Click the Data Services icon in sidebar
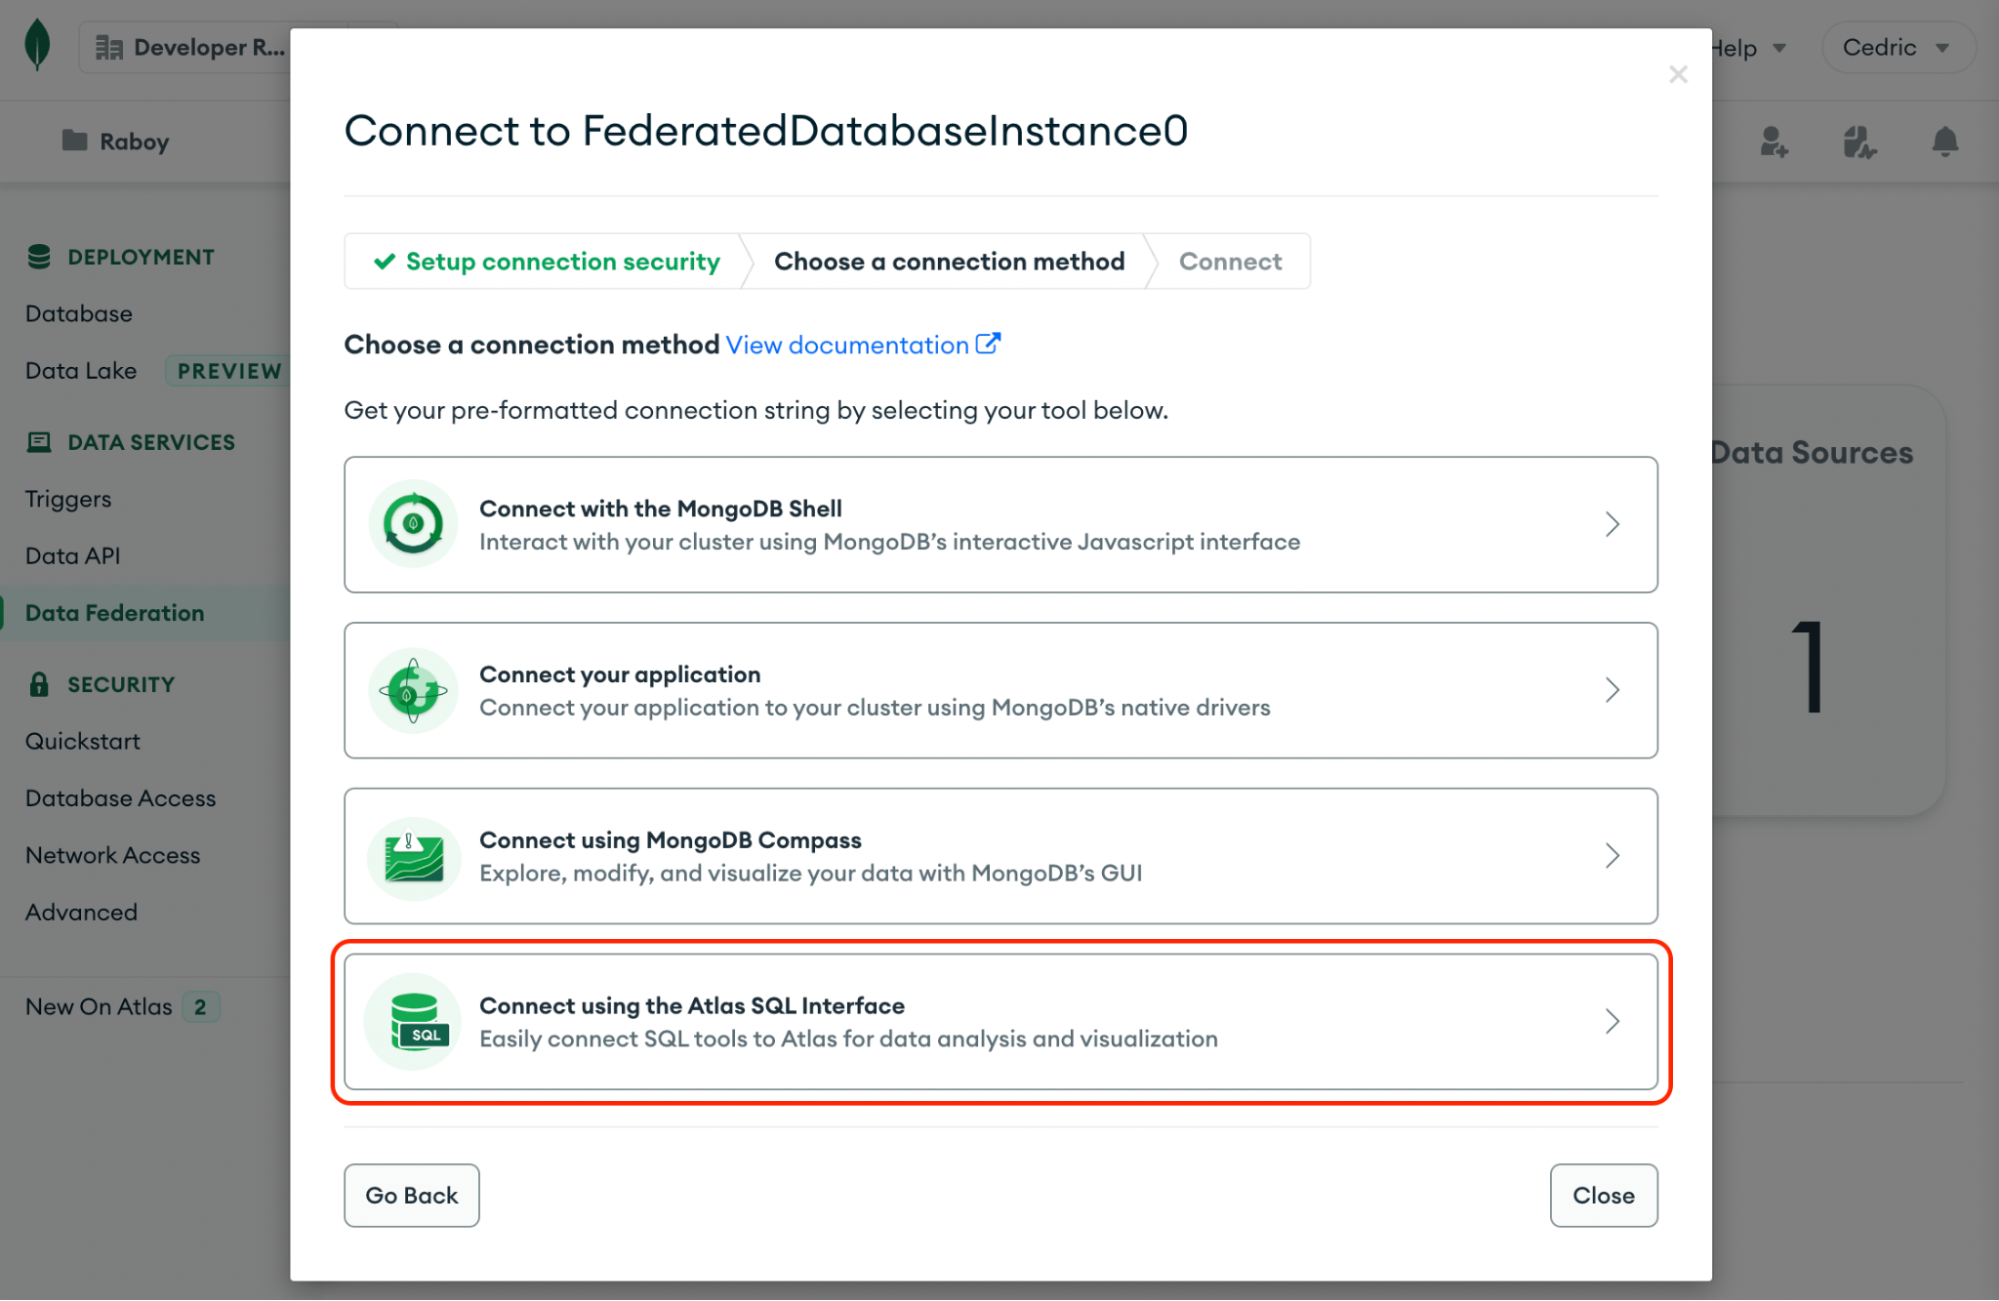 click(x=39, y=442)
